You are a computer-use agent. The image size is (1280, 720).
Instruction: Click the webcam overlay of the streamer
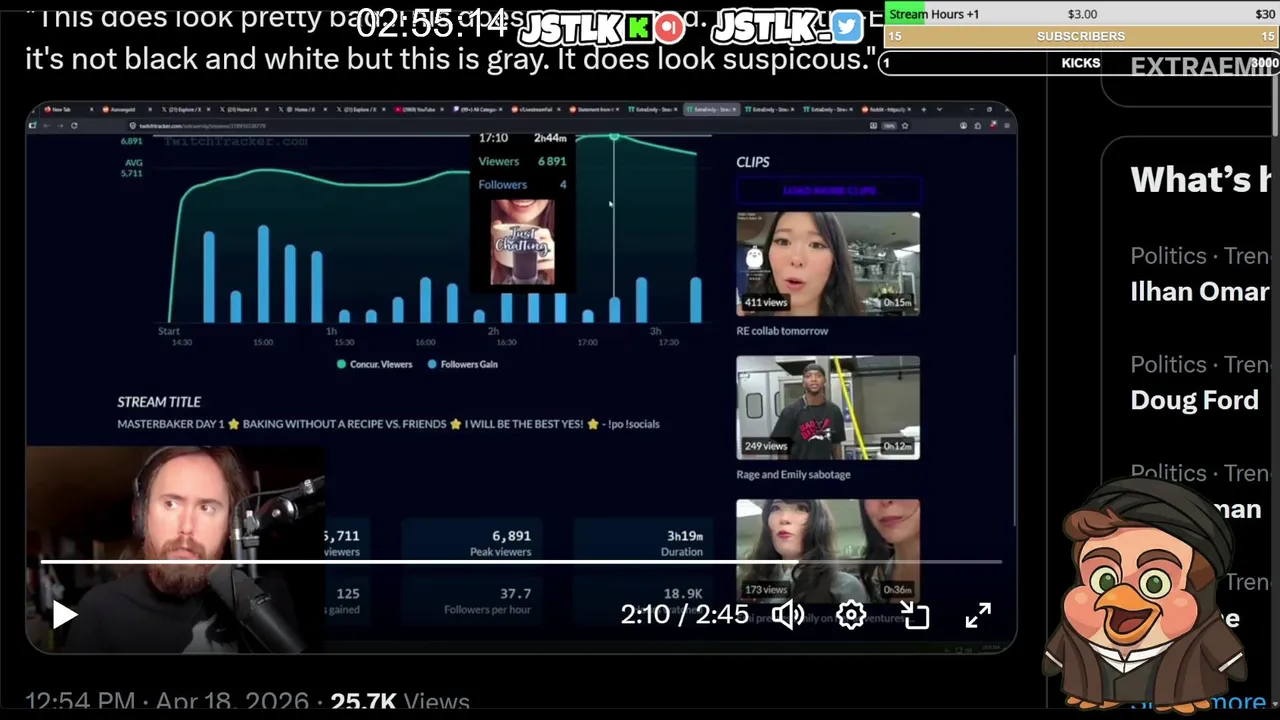[175, 549]
